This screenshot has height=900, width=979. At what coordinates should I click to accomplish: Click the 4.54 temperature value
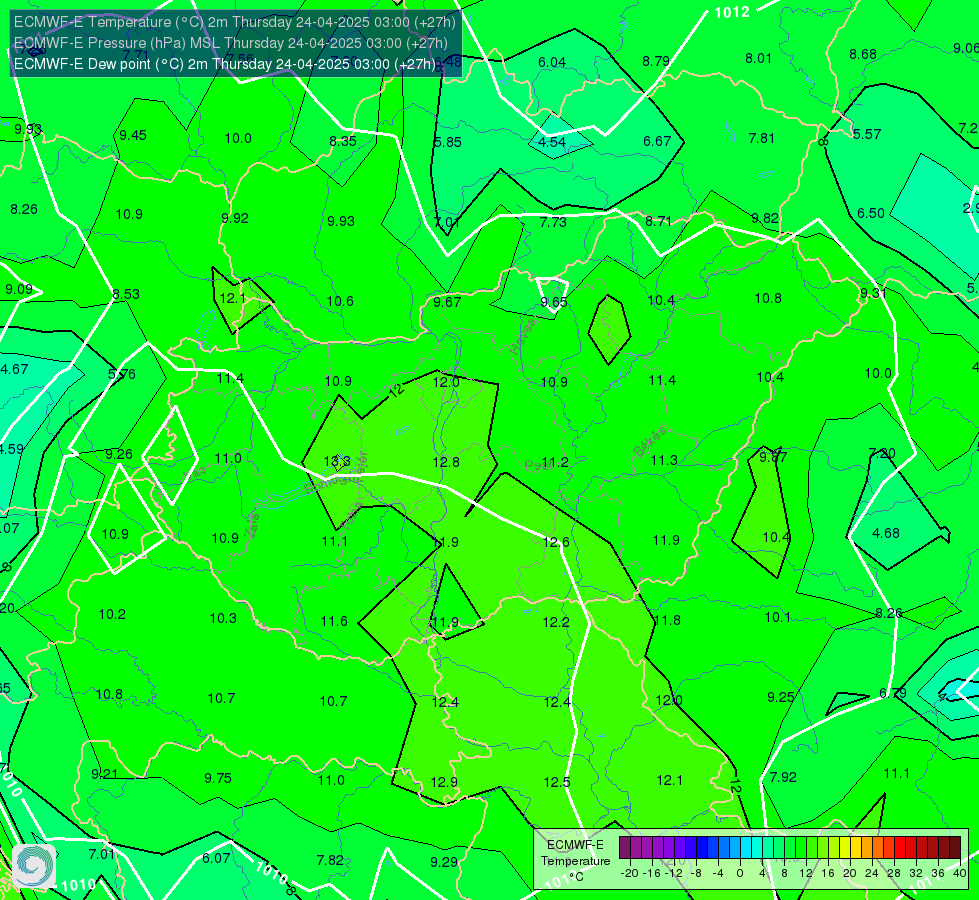pyautogui.click(x=552, y=142)
